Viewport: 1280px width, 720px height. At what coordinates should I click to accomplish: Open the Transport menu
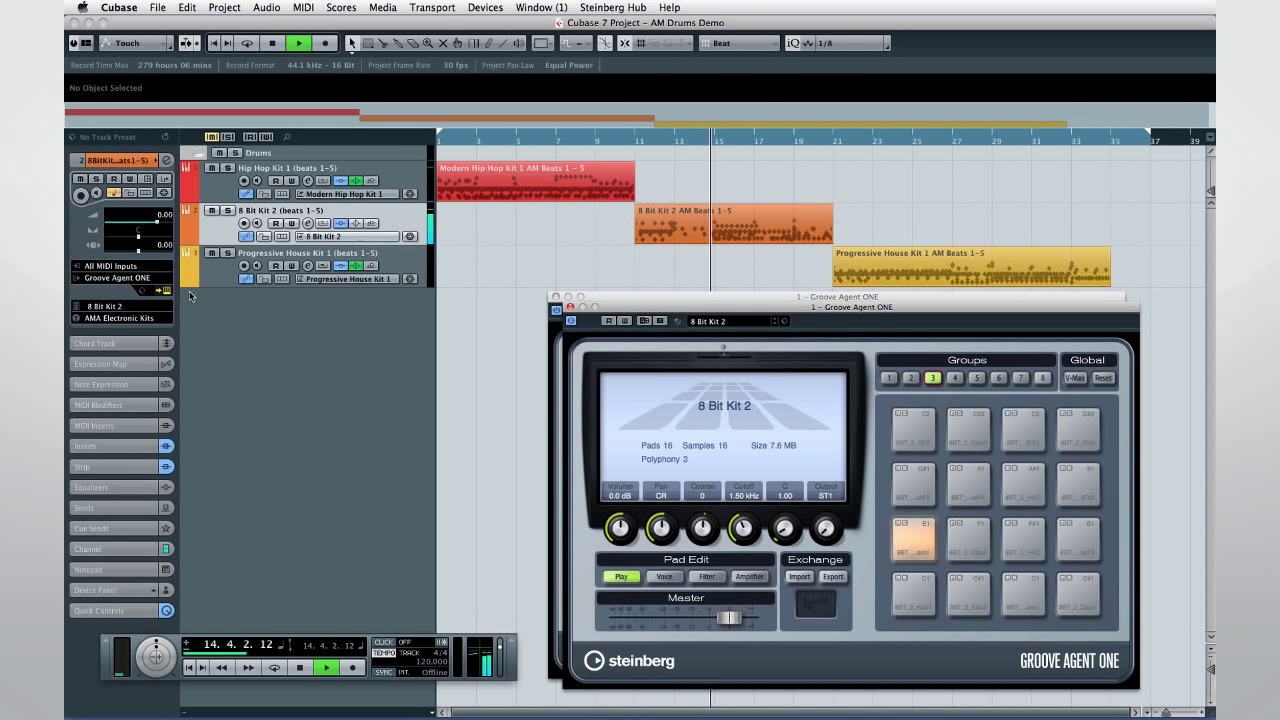point(432,7)
